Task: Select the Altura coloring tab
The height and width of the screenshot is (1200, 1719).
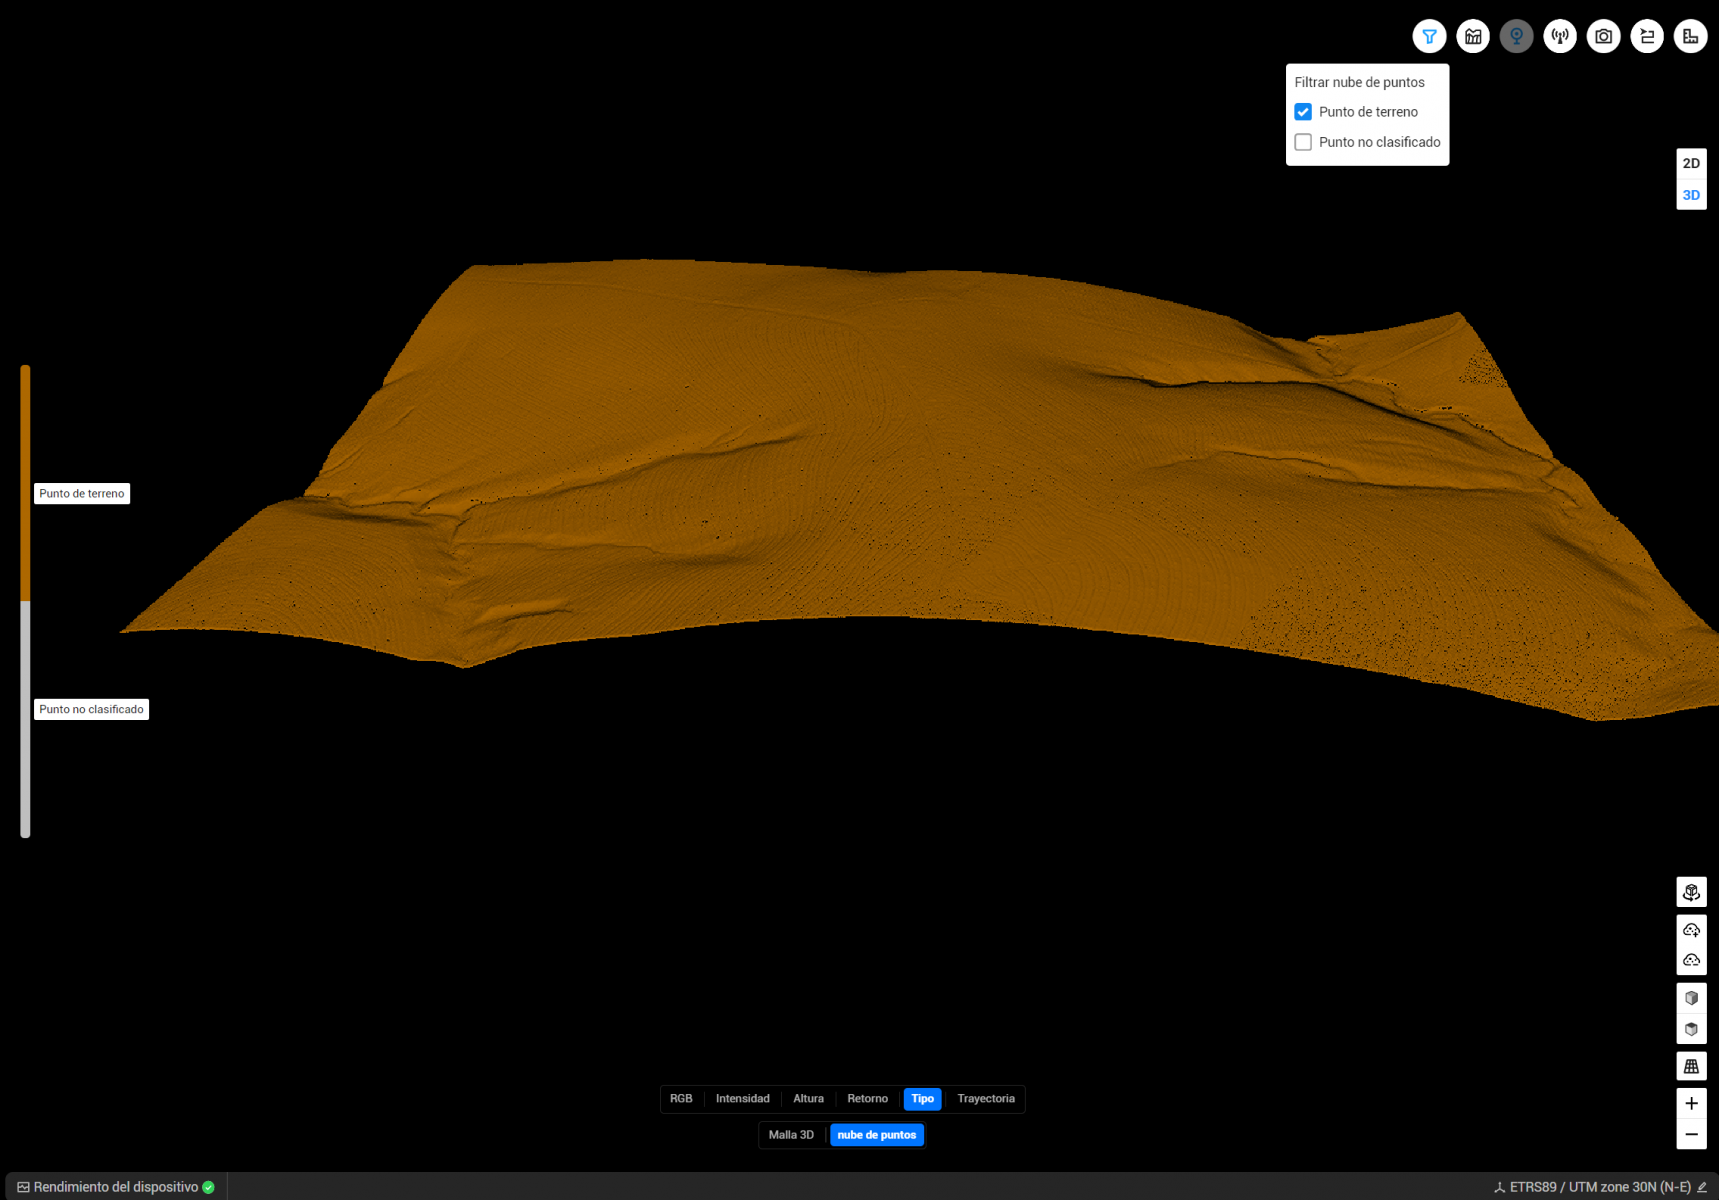Action: [808, 1099]
